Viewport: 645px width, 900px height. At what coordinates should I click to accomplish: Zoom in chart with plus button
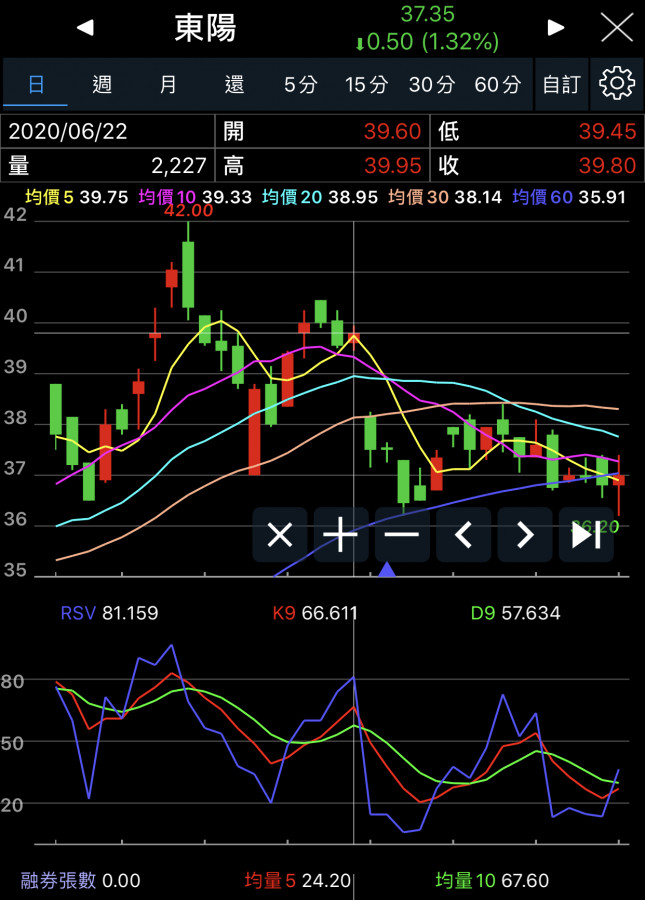tap(341, 535)
